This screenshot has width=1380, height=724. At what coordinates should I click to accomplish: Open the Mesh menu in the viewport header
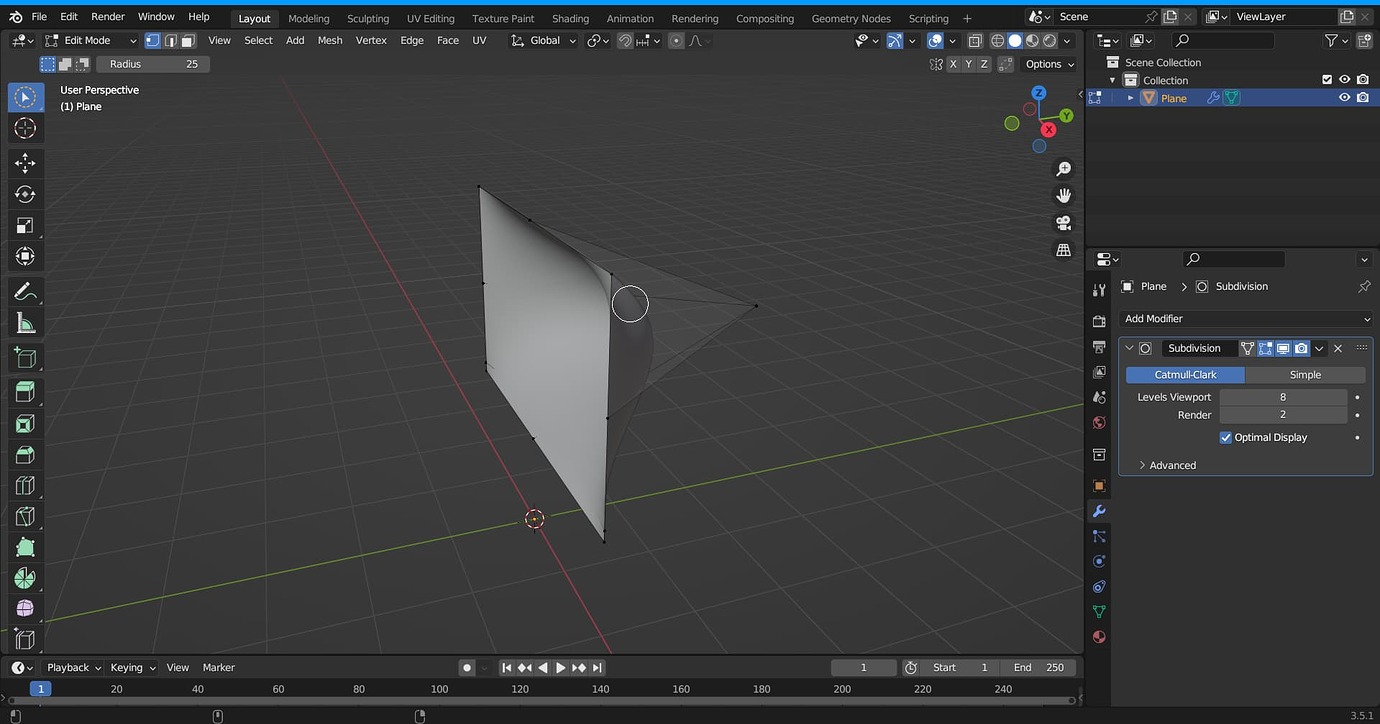point(330,40)
